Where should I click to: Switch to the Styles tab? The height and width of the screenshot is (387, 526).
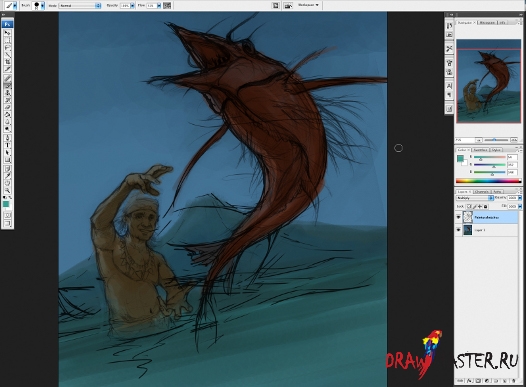point(496,150)
